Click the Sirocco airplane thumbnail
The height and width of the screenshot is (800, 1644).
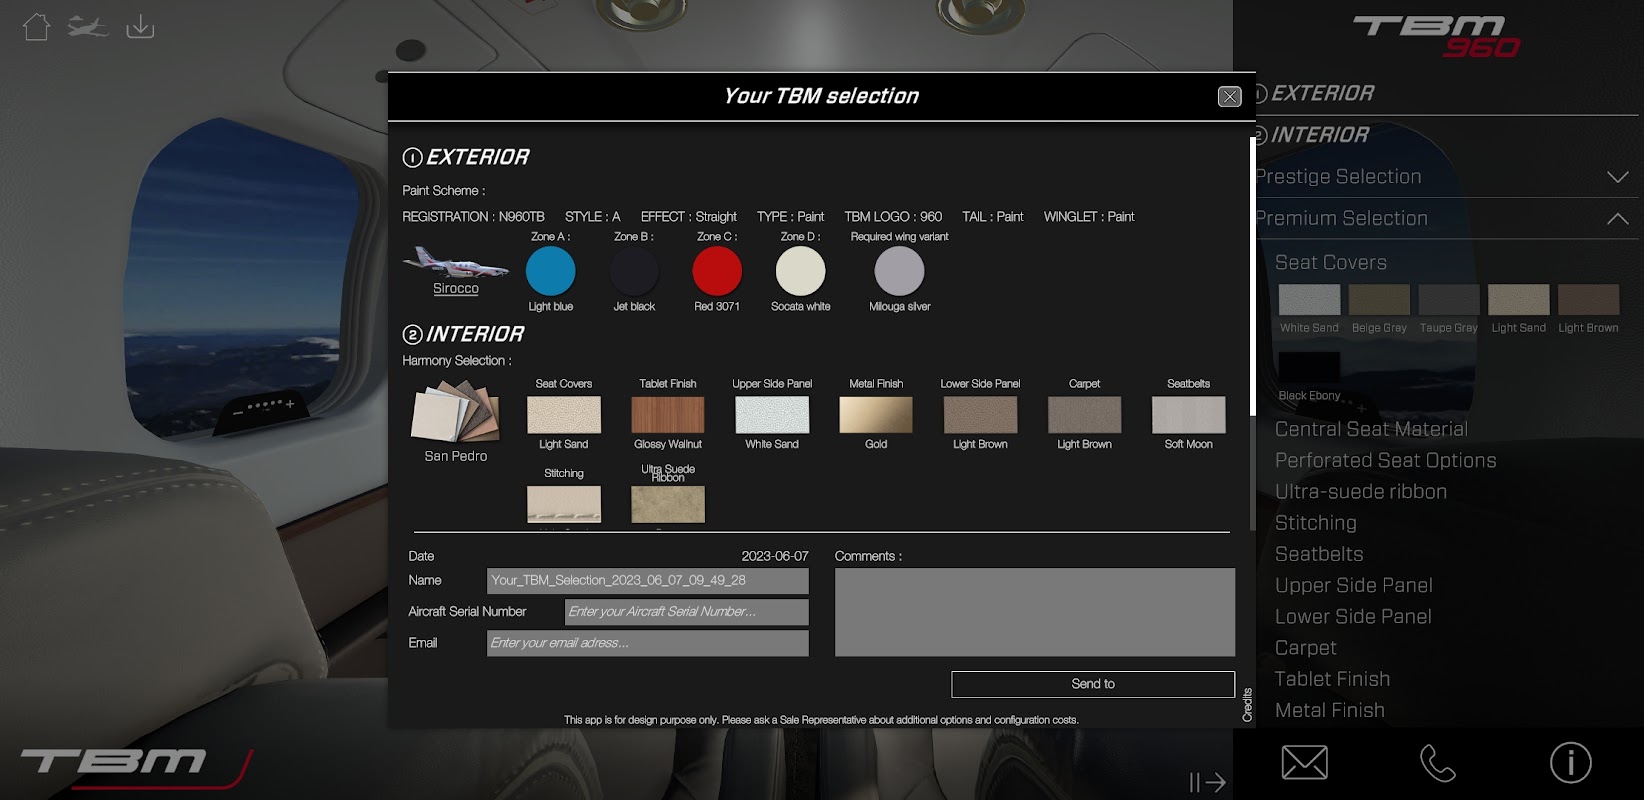click(456, 261)
